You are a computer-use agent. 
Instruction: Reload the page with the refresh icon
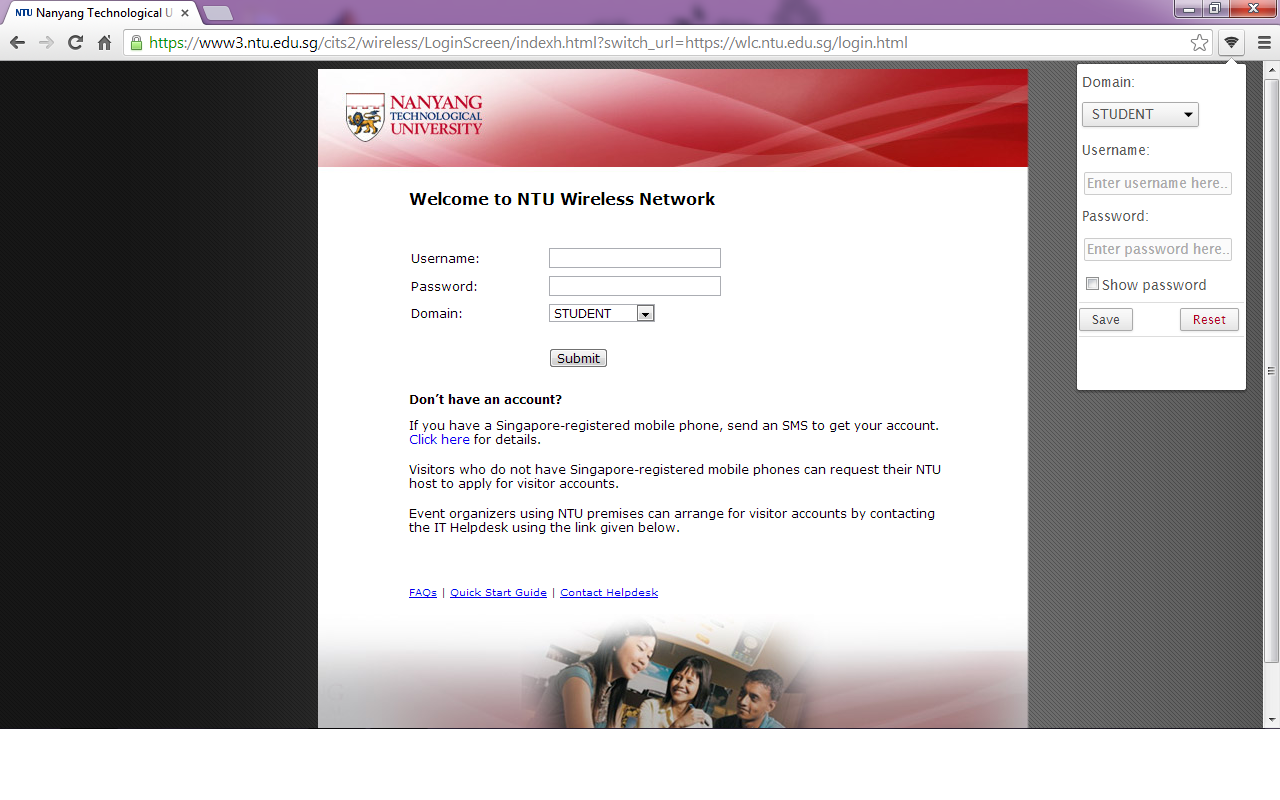click(75, 43)
